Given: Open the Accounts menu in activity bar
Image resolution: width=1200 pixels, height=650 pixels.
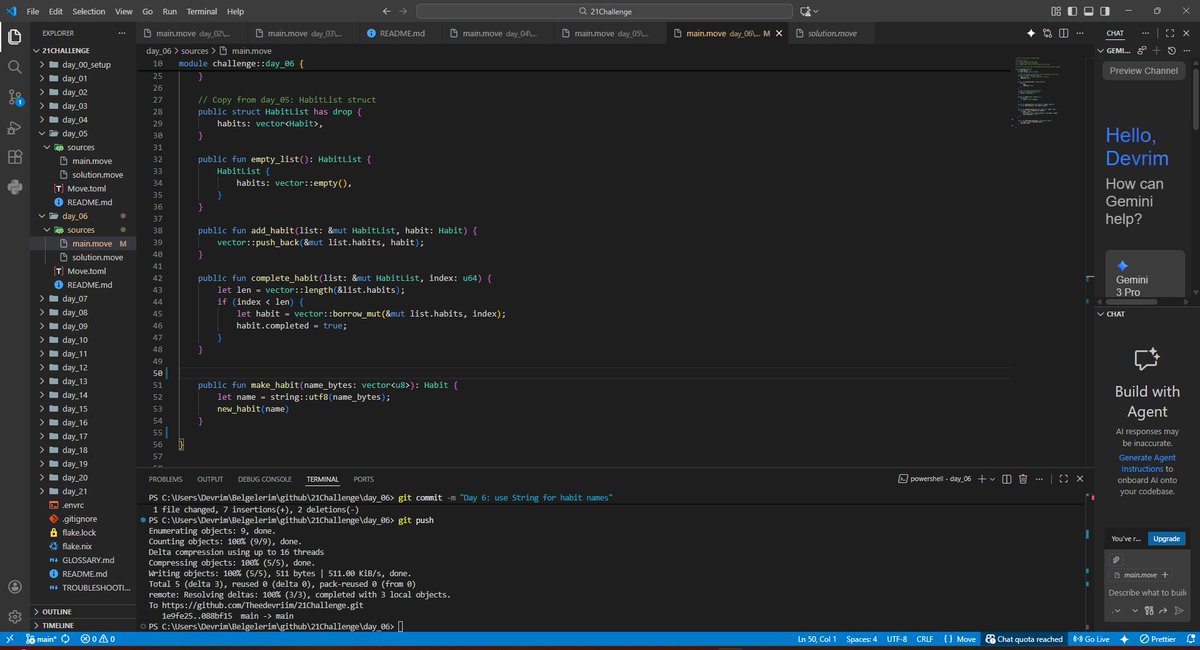Looking at the screenshot, I should tap(15, 587).
